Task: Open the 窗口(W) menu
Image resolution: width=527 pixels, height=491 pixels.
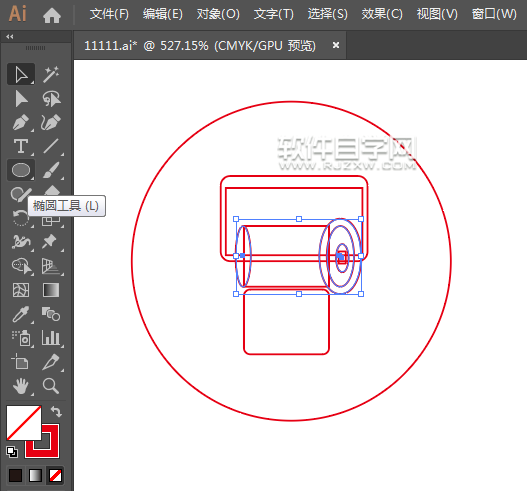Action: pos(494,14)
